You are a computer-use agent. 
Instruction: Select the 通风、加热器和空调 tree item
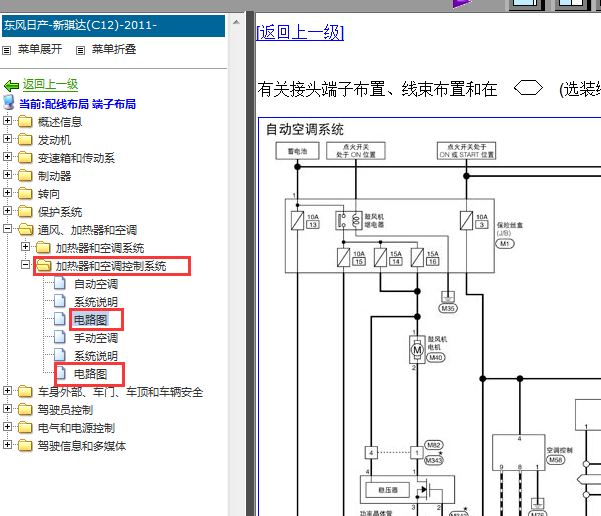(x=87, y=230)
